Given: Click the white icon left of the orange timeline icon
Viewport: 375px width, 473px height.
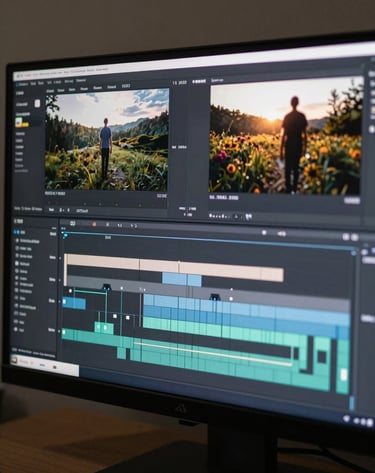Looking at the screenshot, I should 73,223.
